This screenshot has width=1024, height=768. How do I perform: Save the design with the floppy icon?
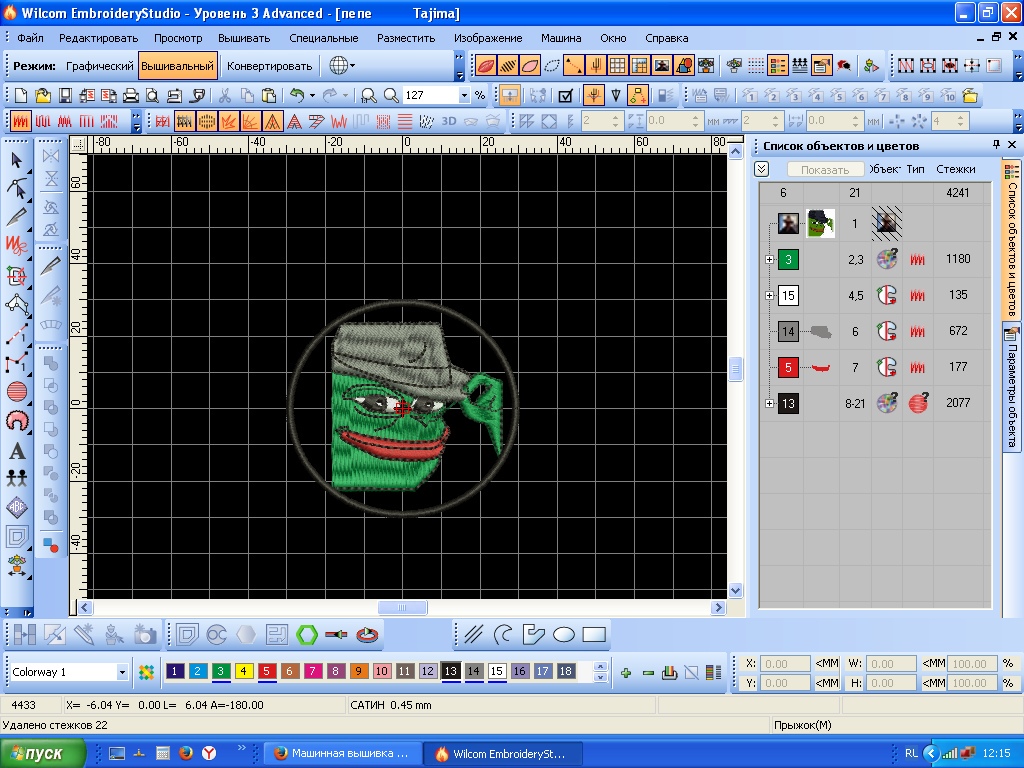click(65, 96)
